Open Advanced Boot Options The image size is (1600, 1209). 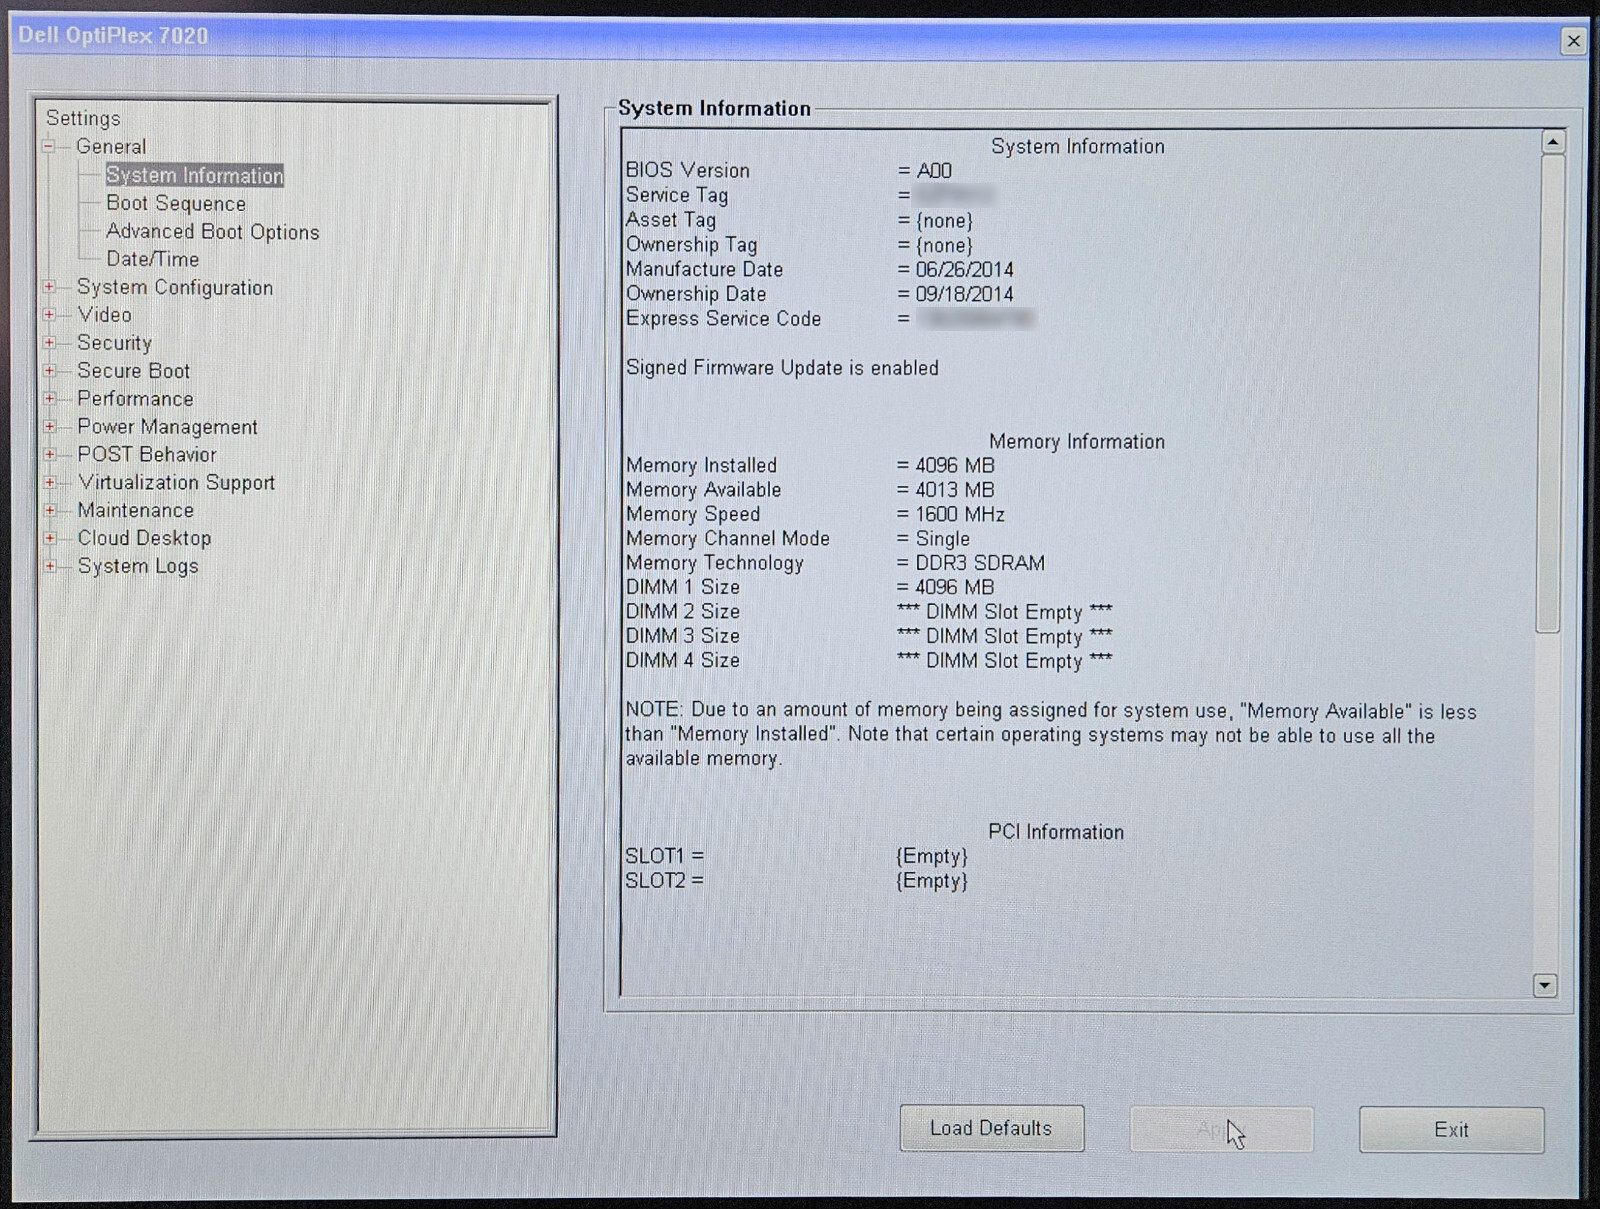(x=213, y=231)
